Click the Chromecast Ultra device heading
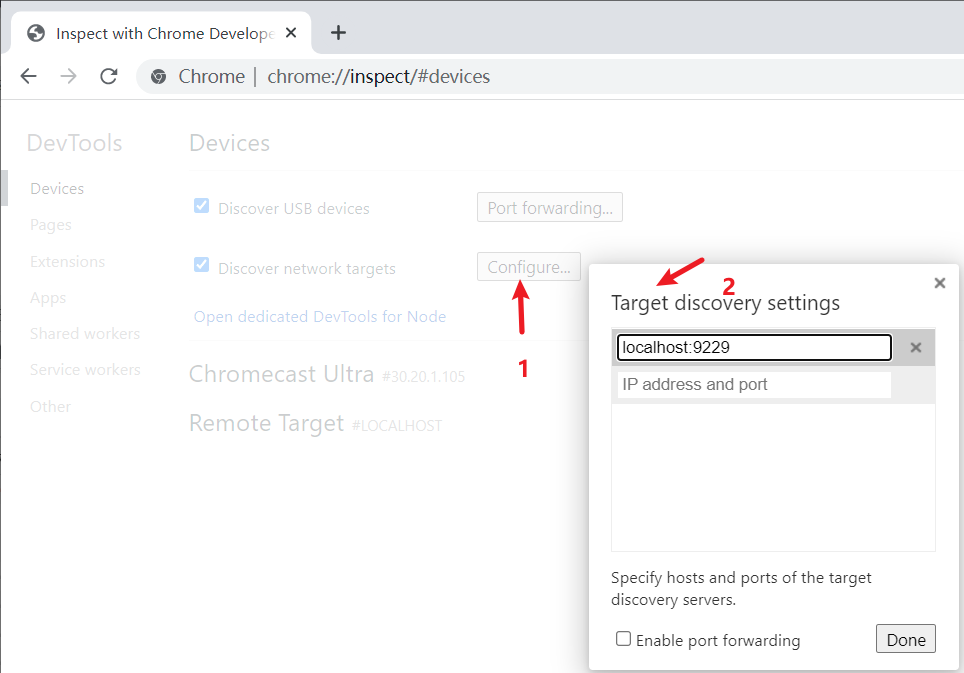This screenshot has width=964, height=673. (282, 374)
